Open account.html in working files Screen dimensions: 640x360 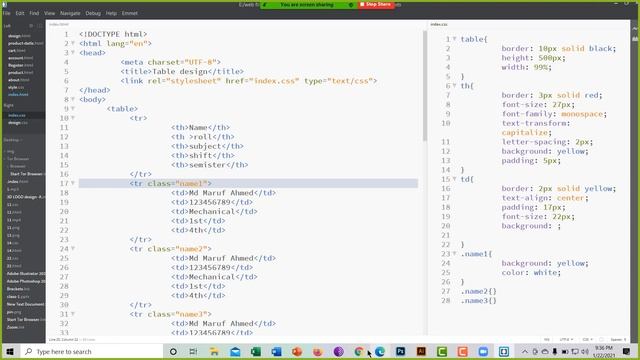pyautogui.click(x=20, y=58)
